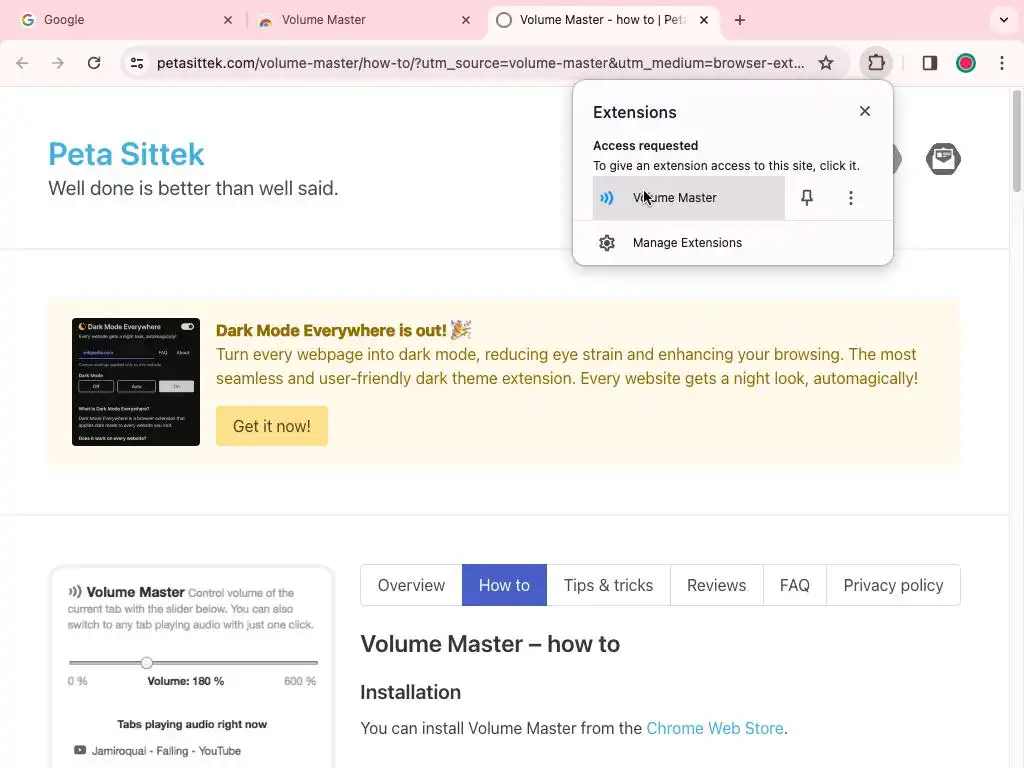This screenshot has width=1024, height=768.
Task: Click Volume Master extension entry
Action: point(688,198)
